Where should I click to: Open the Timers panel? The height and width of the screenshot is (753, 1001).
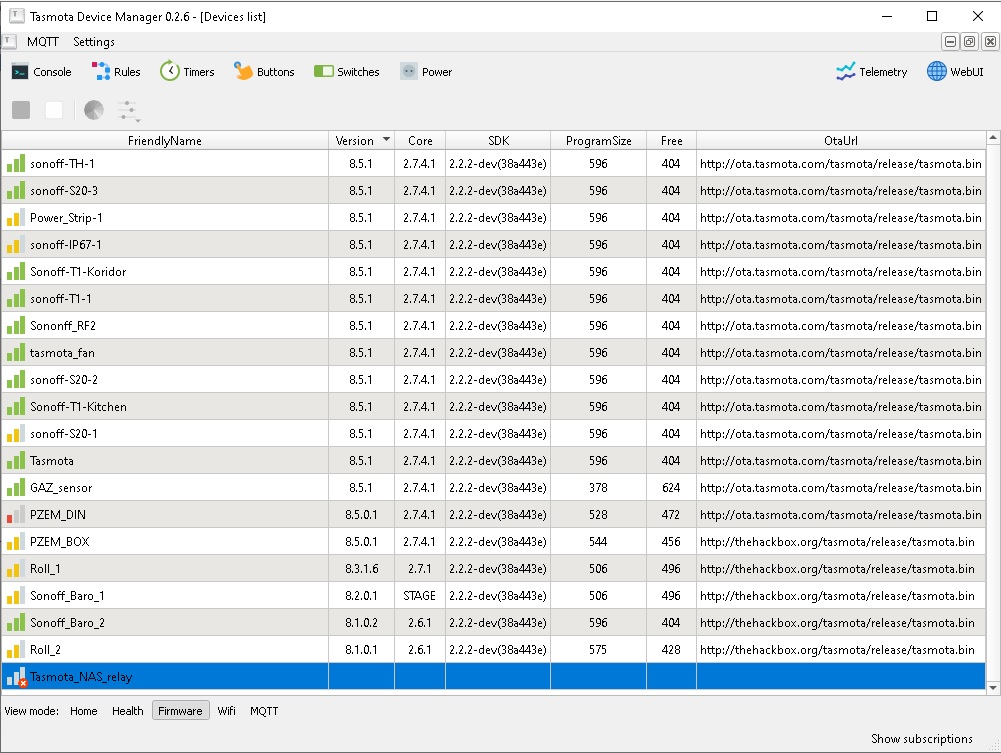[187, 72]
